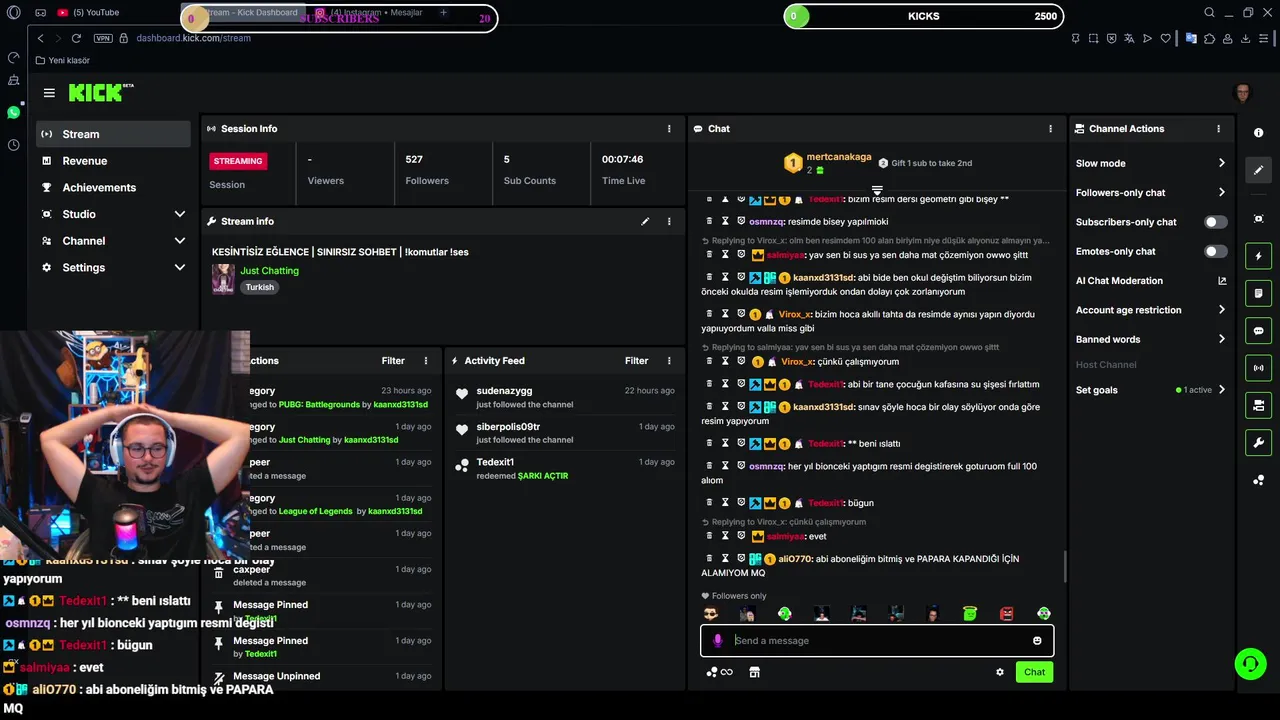Open Revenue in the sidebar
Viewport: 1280px width, 720px height.
[x=113, y=161]
